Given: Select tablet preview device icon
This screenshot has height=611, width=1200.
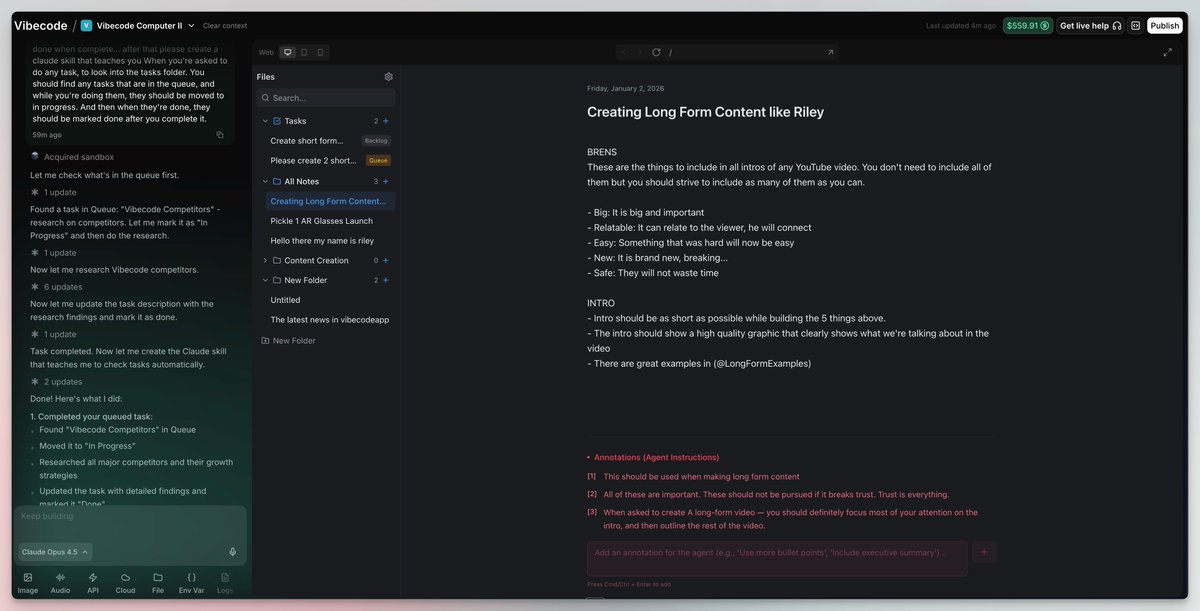Looking at the screenshot, I should click(x=304, y=52).
